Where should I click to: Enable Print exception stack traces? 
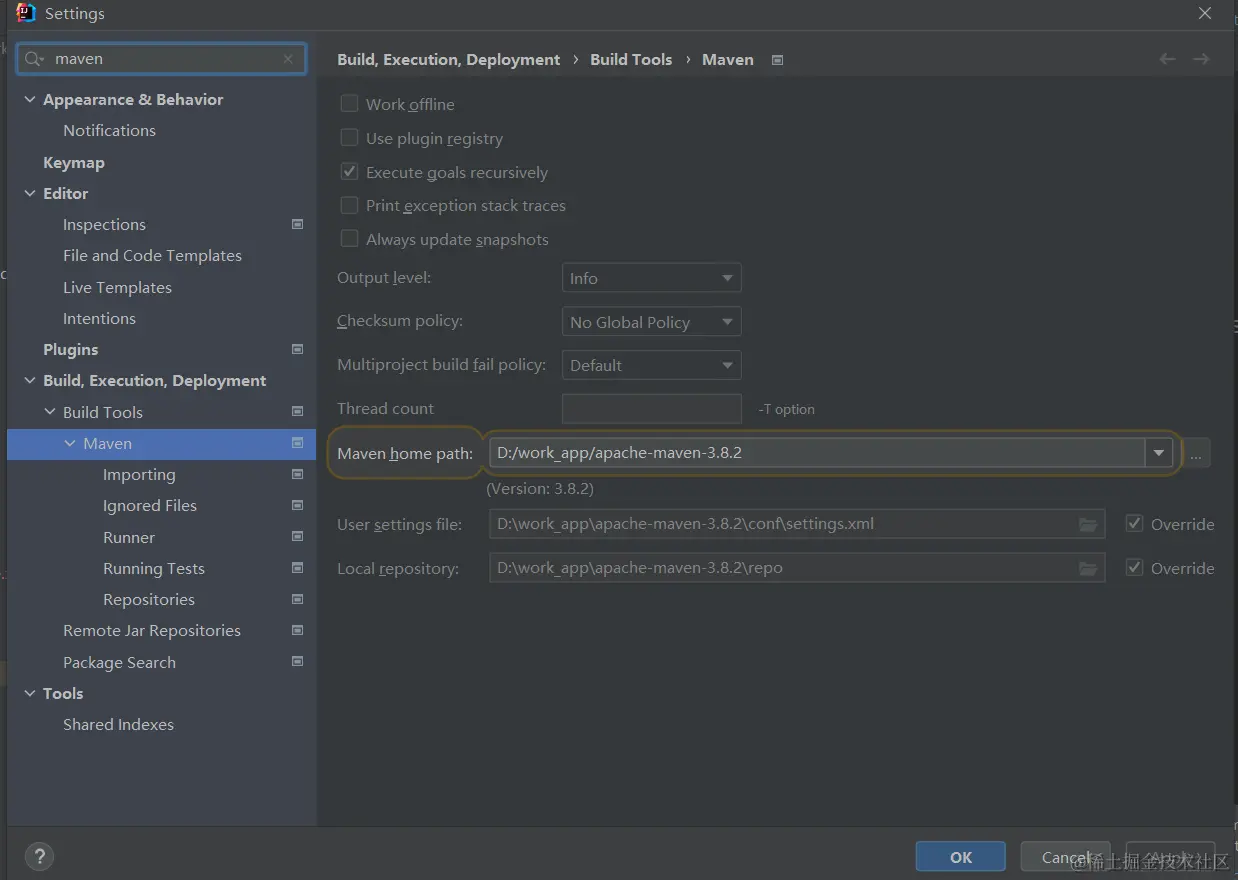pyautogui.click(x=349, y=205)
